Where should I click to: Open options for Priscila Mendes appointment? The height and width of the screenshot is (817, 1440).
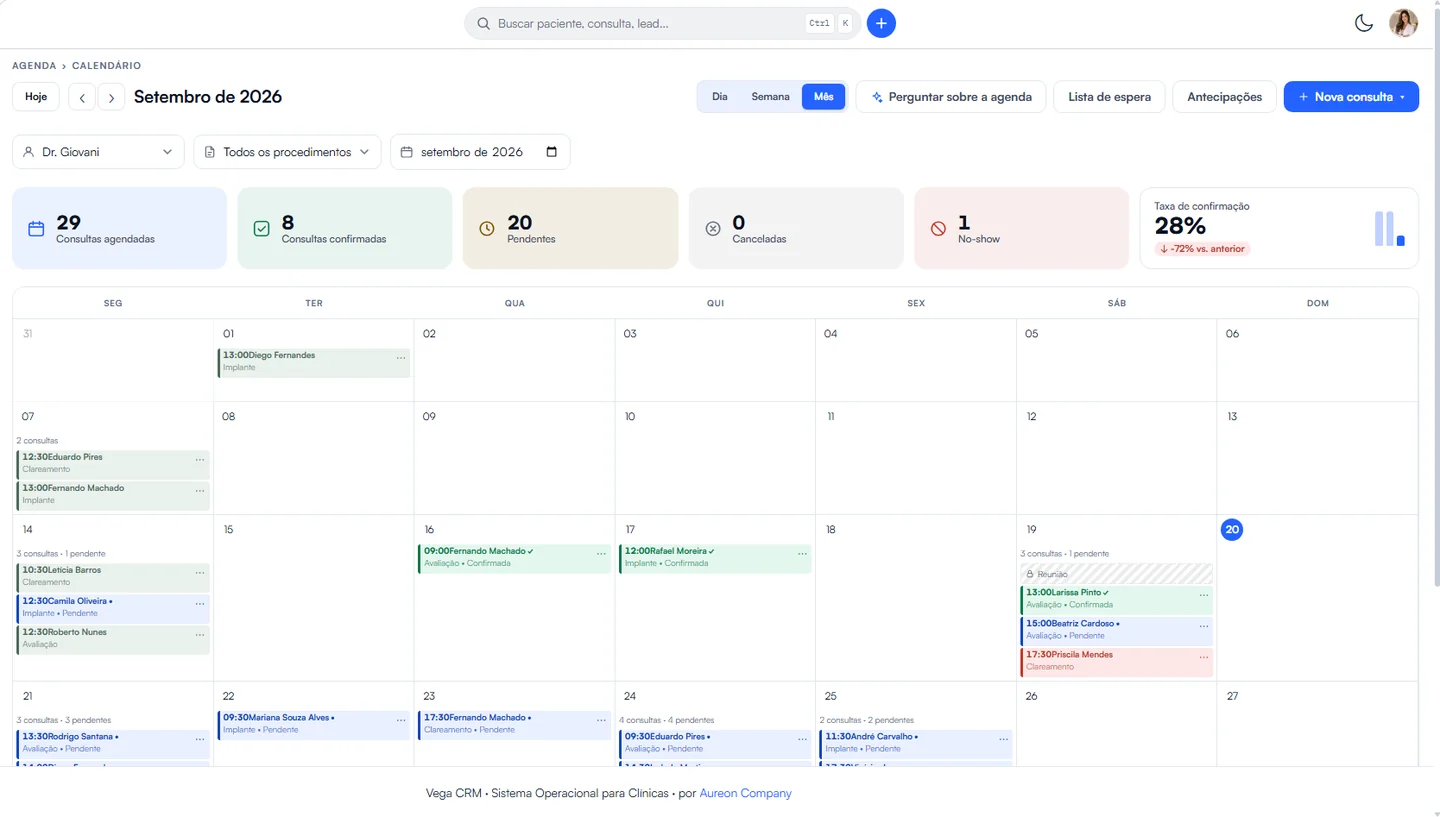(x=1204, y=656)
